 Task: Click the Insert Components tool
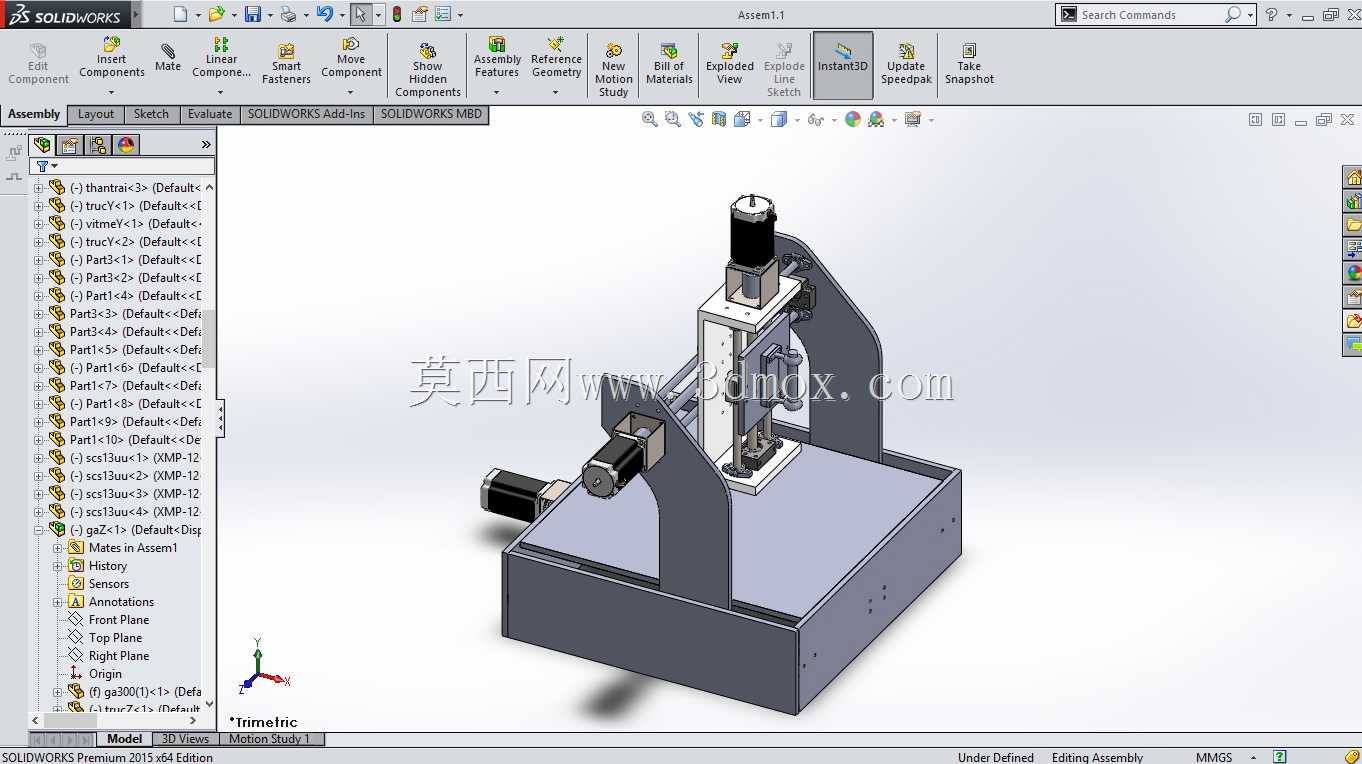[111, 58]
